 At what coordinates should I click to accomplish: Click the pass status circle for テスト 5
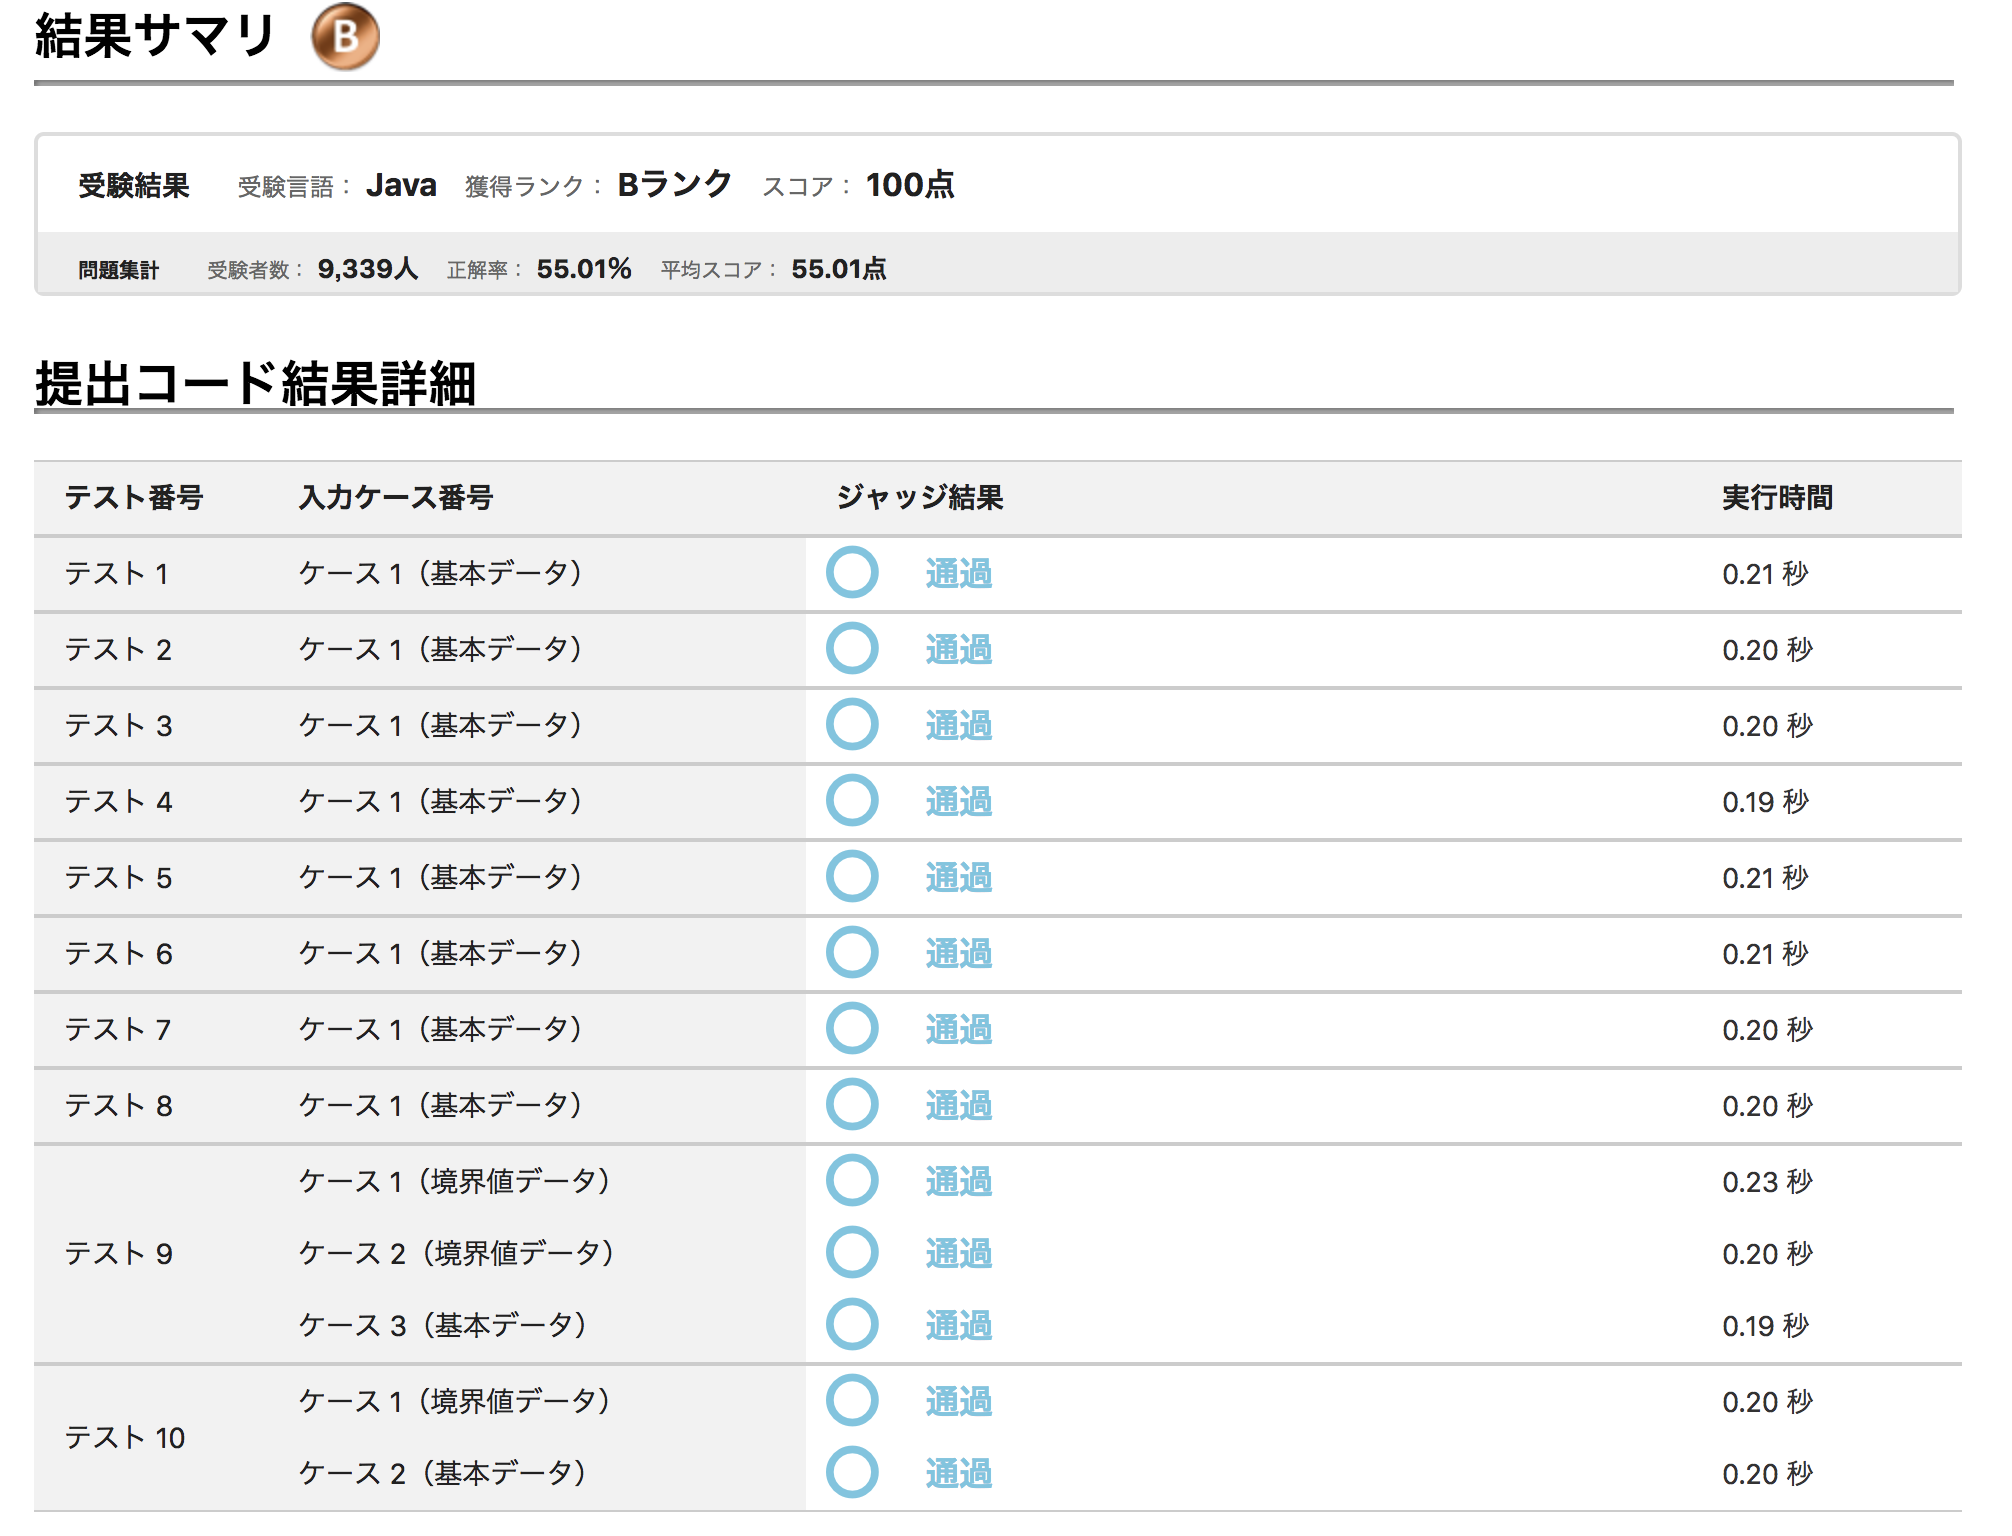(x=855, y=878)
